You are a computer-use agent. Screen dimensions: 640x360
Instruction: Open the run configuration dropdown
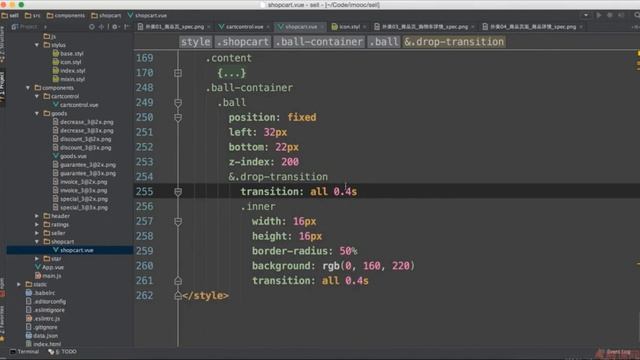tap(586, 15)
